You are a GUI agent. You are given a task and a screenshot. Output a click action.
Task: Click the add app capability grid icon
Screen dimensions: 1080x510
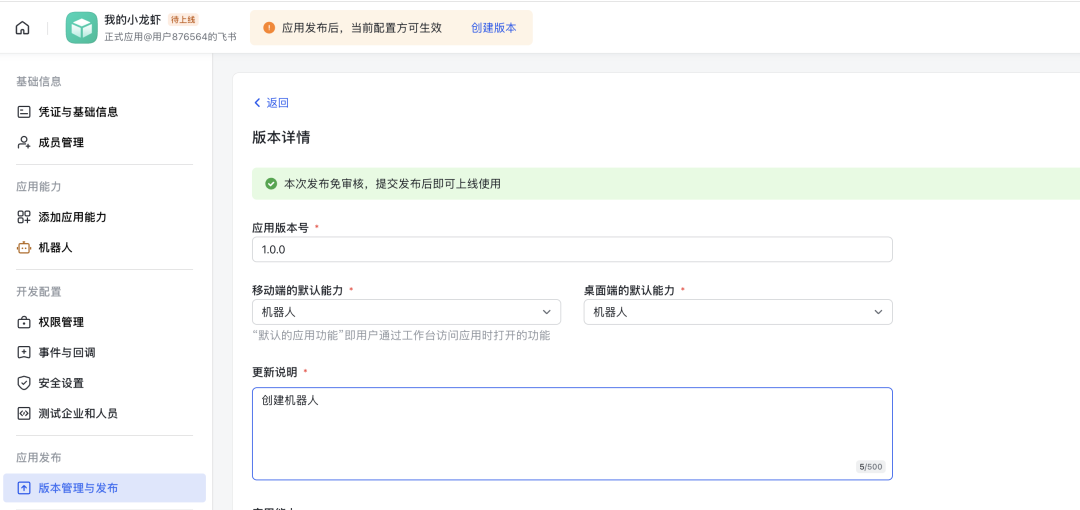pos(24,217)
